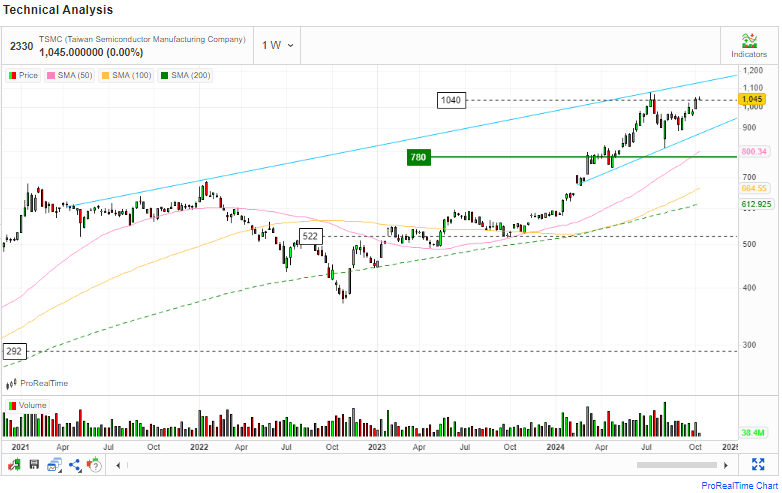
Task: Click the 2330 ticker symbol
Action: coord(21,45)
